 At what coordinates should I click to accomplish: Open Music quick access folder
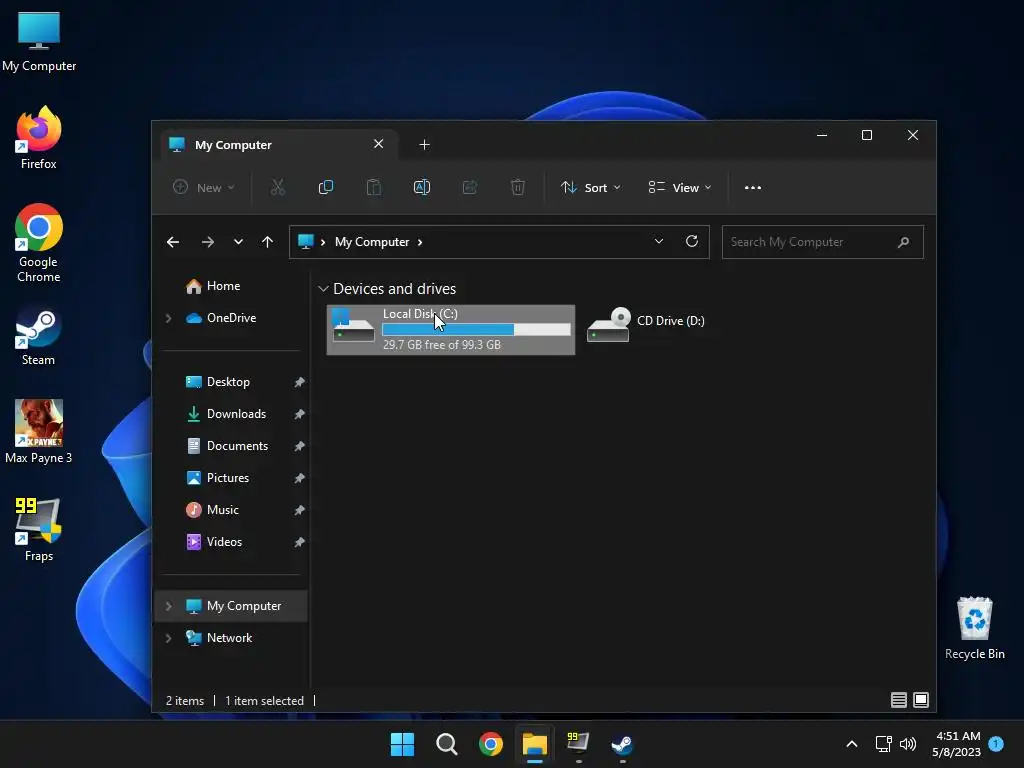[x=222, y=510]
